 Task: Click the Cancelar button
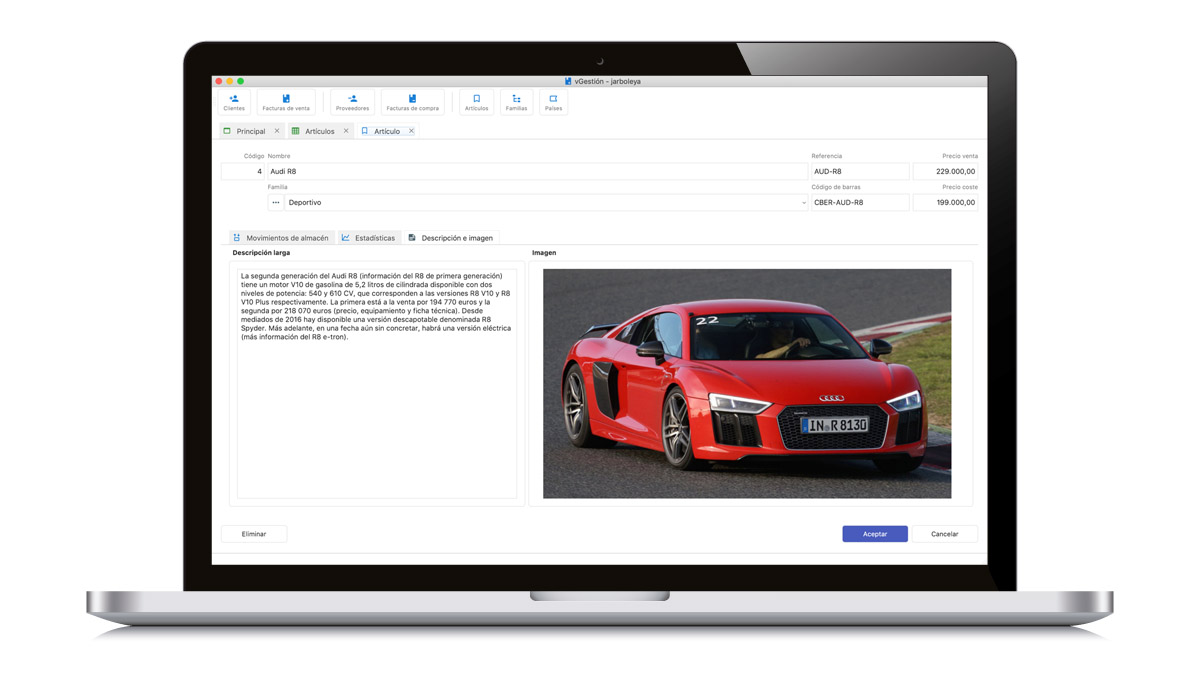945,534
